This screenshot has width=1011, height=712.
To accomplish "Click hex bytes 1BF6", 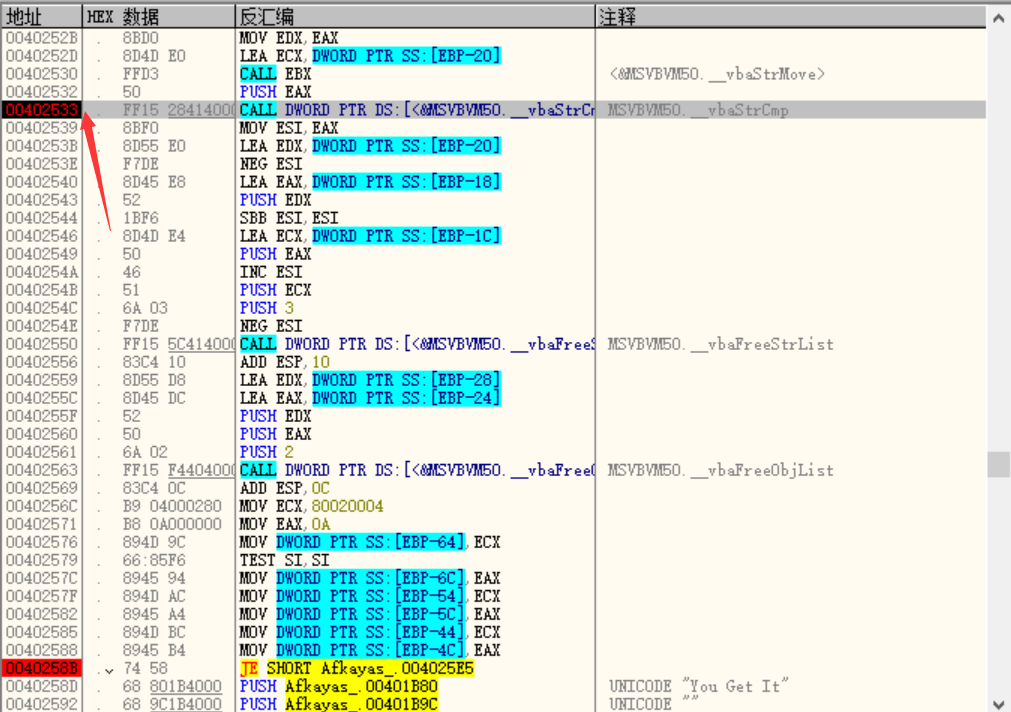I will tap(141, 218).
